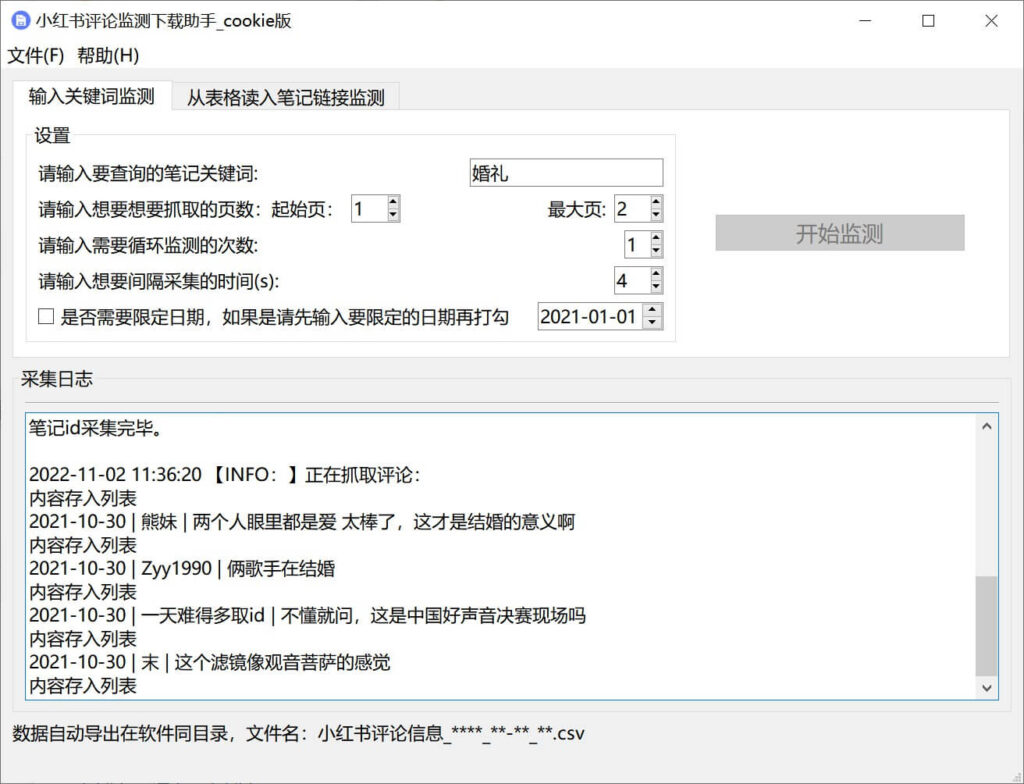Click log comment by 熊妹
The width and height of the screenshot is (1024, 784).
pyautogui.click(x=302, y=522)
